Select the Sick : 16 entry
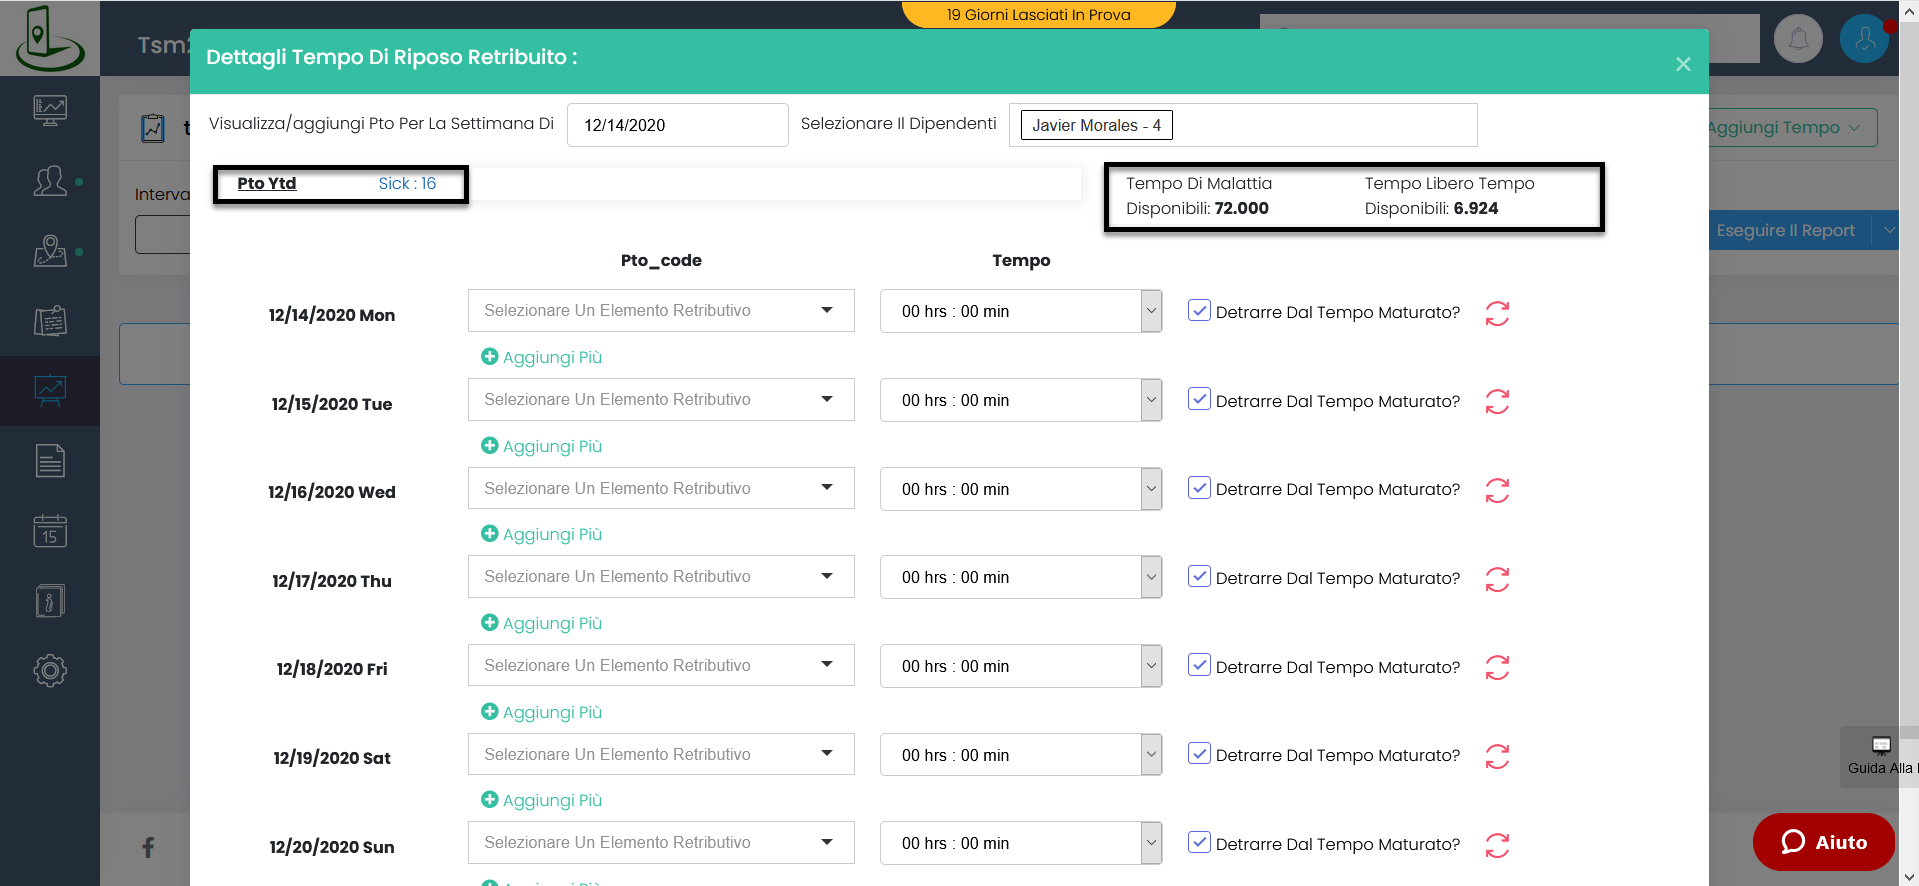This screenshot has height=886, width=1919. click(x=407, y=184)
